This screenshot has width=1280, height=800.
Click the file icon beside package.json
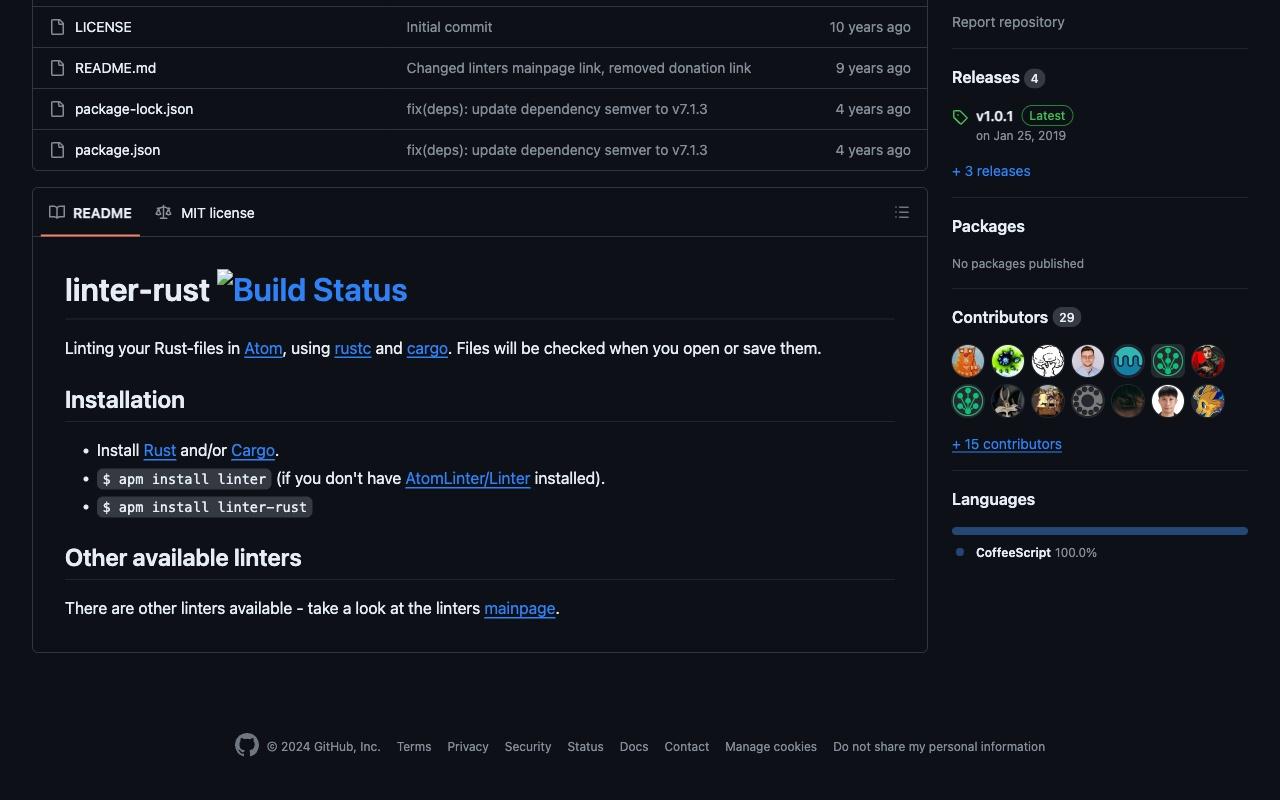57,150
